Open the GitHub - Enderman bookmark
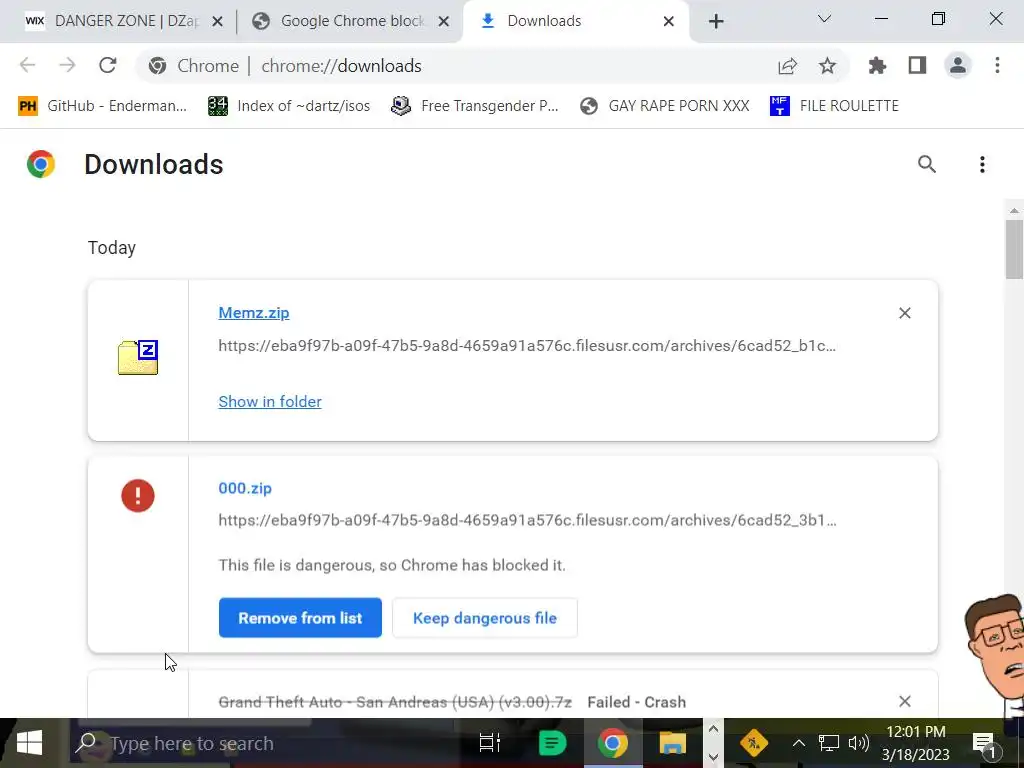 (103, 106)
